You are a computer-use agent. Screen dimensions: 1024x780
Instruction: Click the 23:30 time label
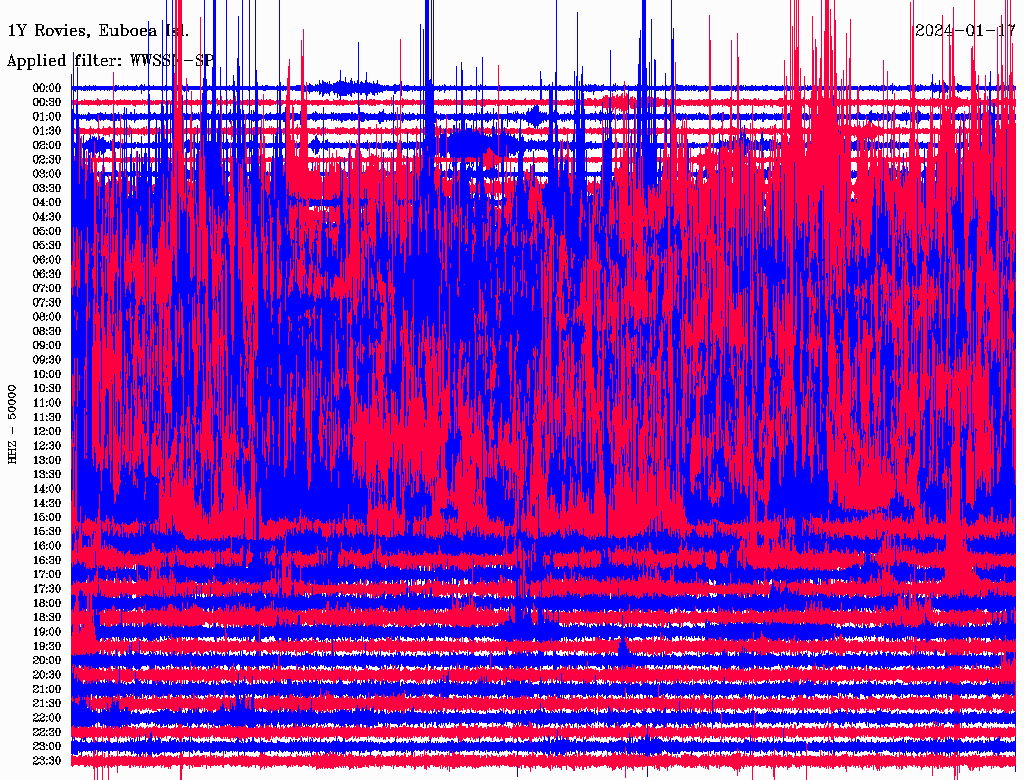47,760
